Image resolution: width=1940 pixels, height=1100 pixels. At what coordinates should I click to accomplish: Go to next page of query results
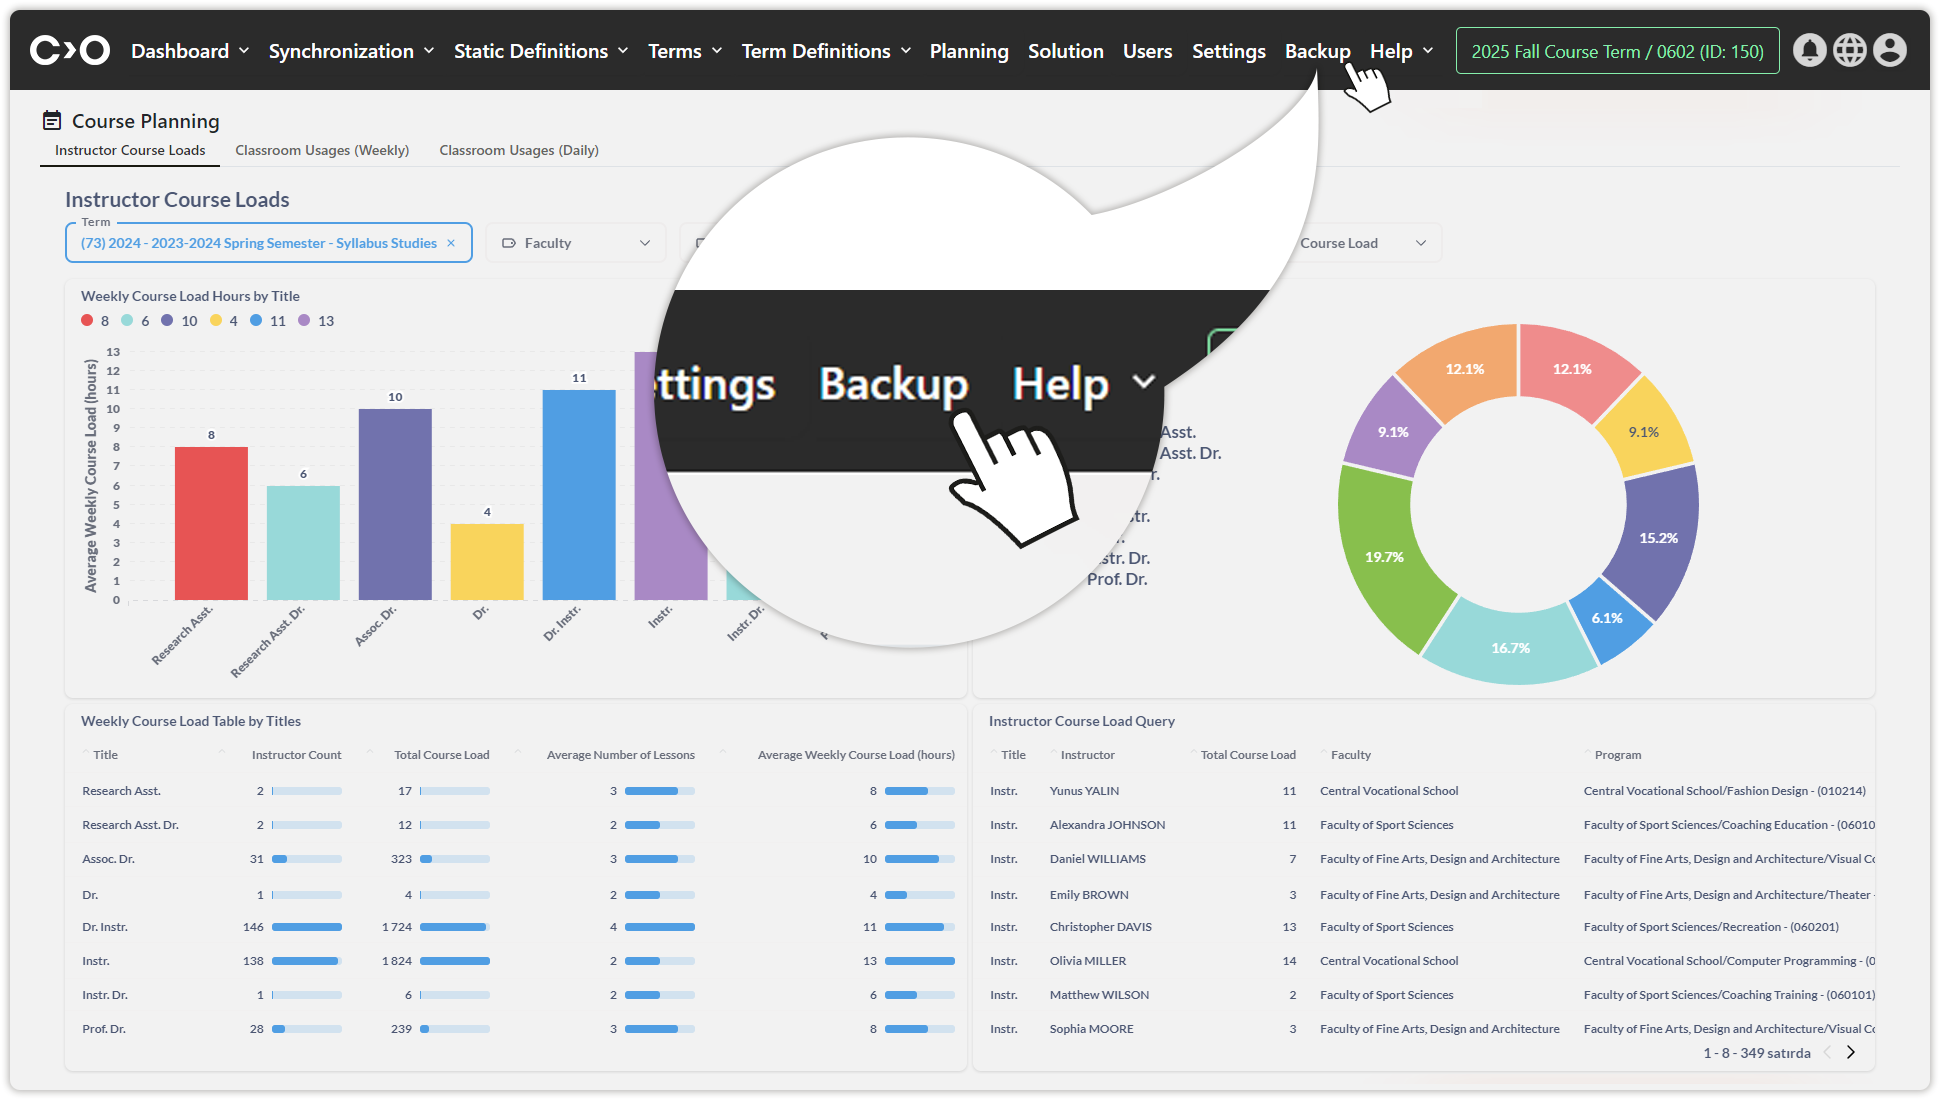tap(1851, 1052)
